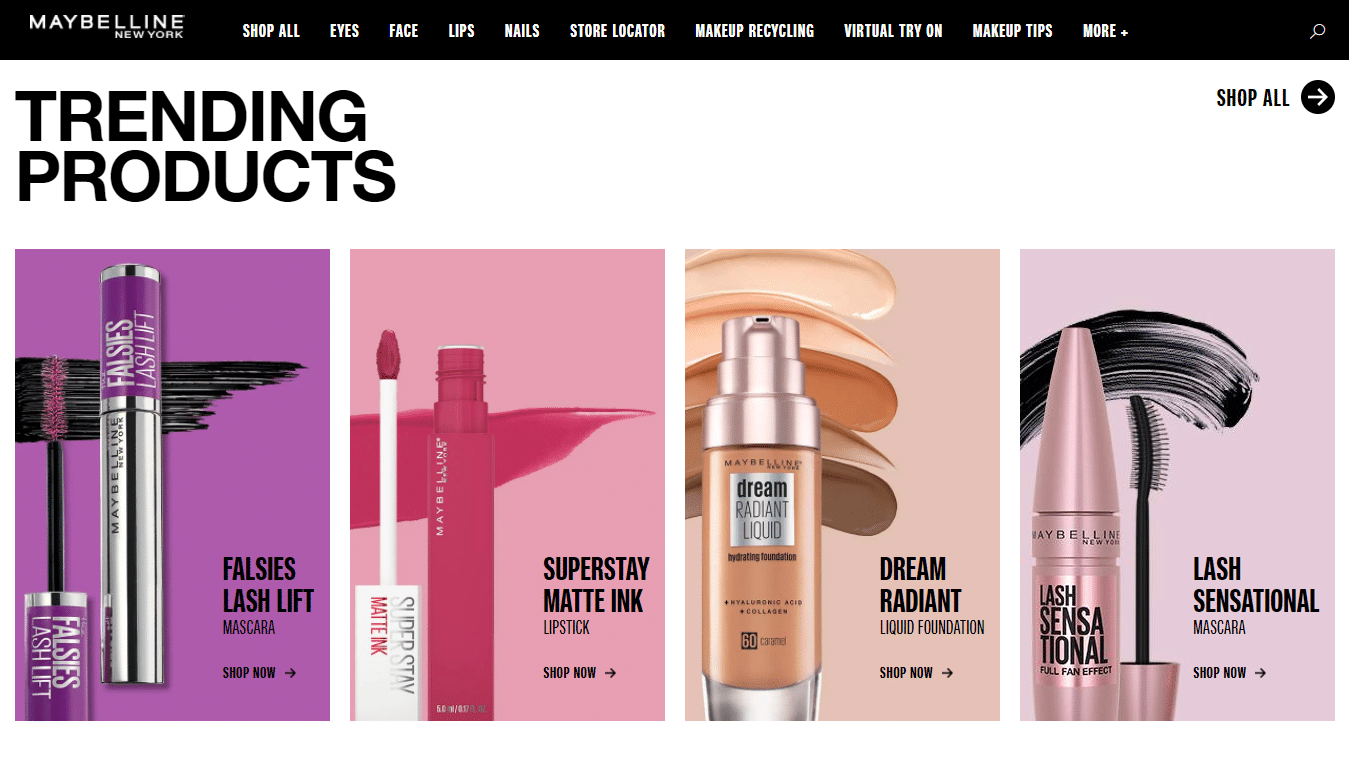
Task: Click Shop Now arrow for Superstay Matte Ink
Action: [x=610, y=673]
